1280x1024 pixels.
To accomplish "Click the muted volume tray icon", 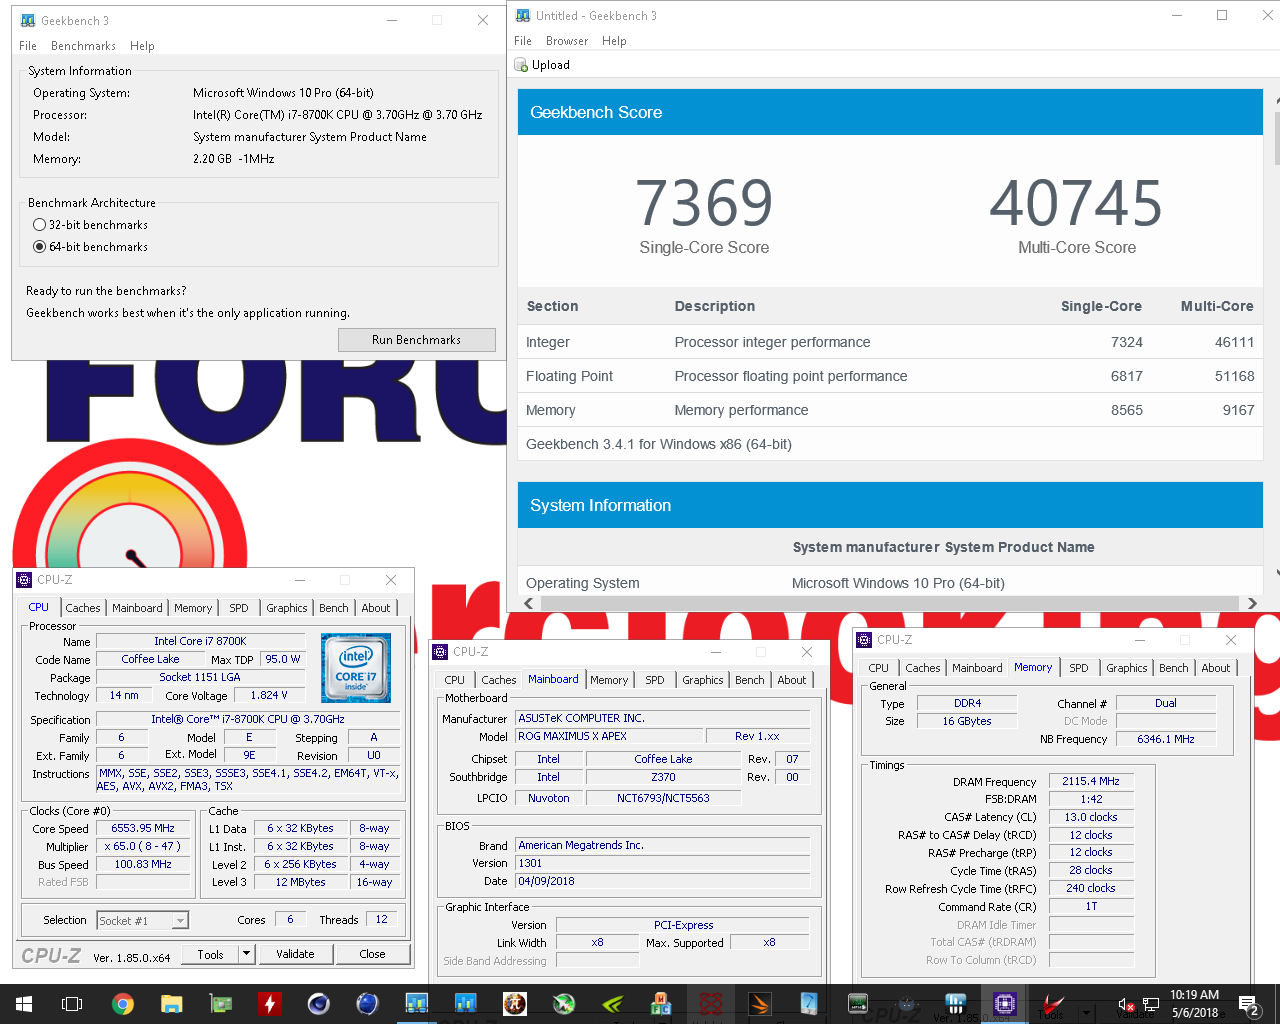I will [1125, 1004].
